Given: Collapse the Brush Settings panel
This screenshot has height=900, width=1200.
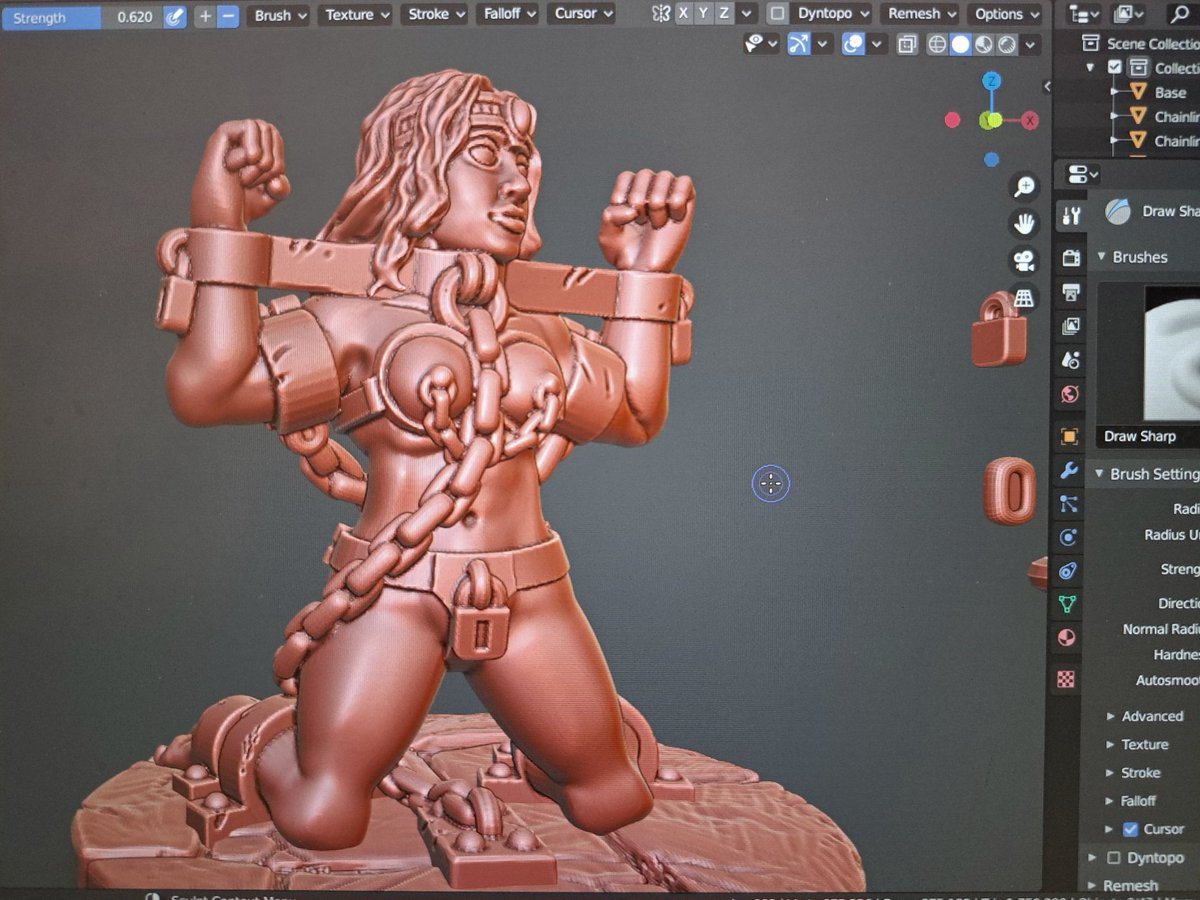Looking at the screenshot, I should click(1097, 474).
